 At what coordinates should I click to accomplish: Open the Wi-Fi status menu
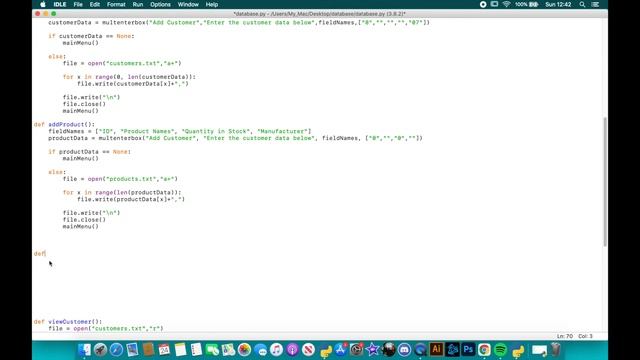(x=507, y=4)
